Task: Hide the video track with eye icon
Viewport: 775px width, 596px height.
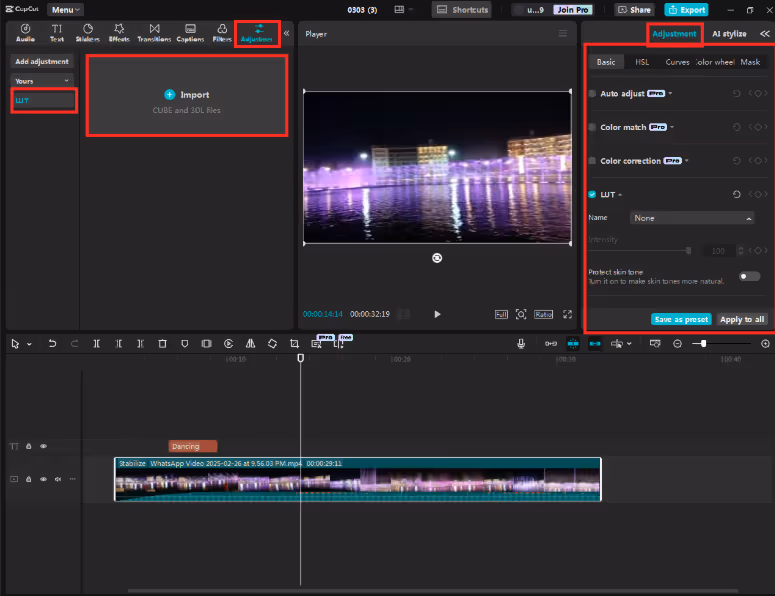Action: [x=43, y=479]
